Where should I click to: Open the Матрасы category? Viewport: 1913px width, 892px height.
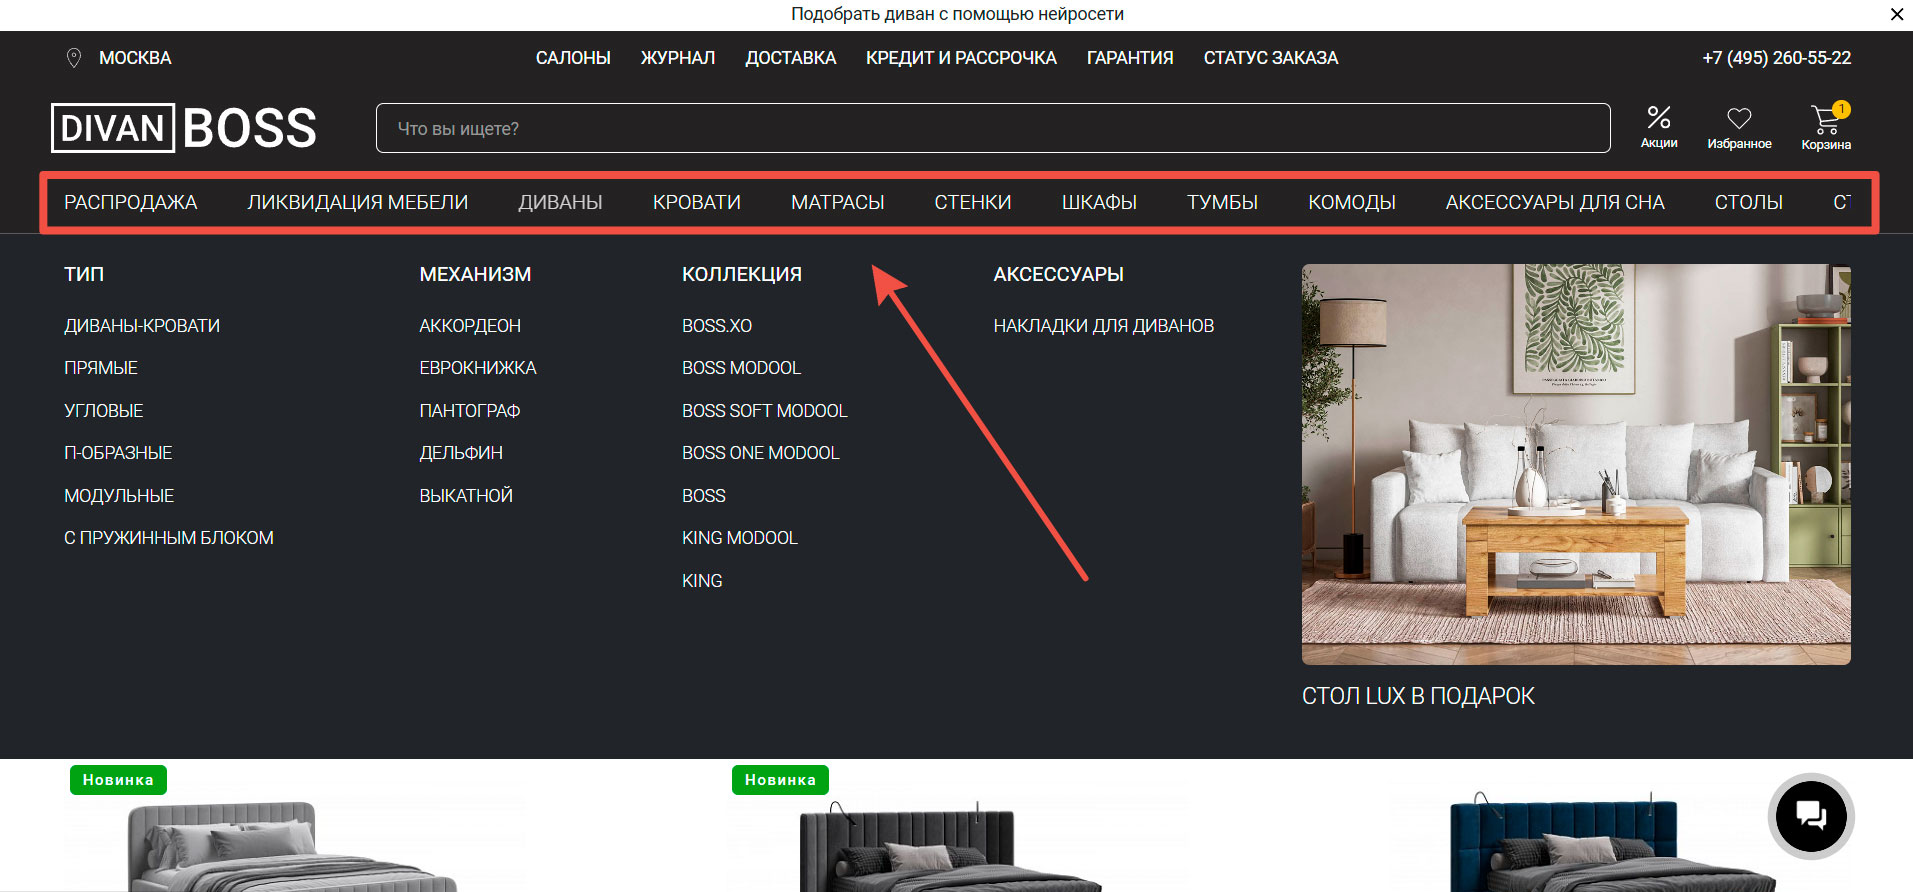[x=838, y=202]
